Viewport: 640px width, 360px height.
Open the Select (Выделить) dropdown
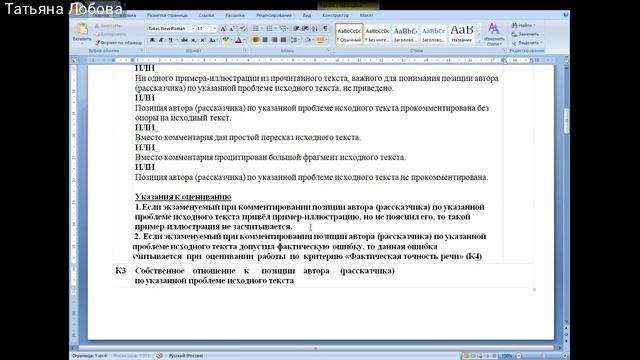[527, 43]
